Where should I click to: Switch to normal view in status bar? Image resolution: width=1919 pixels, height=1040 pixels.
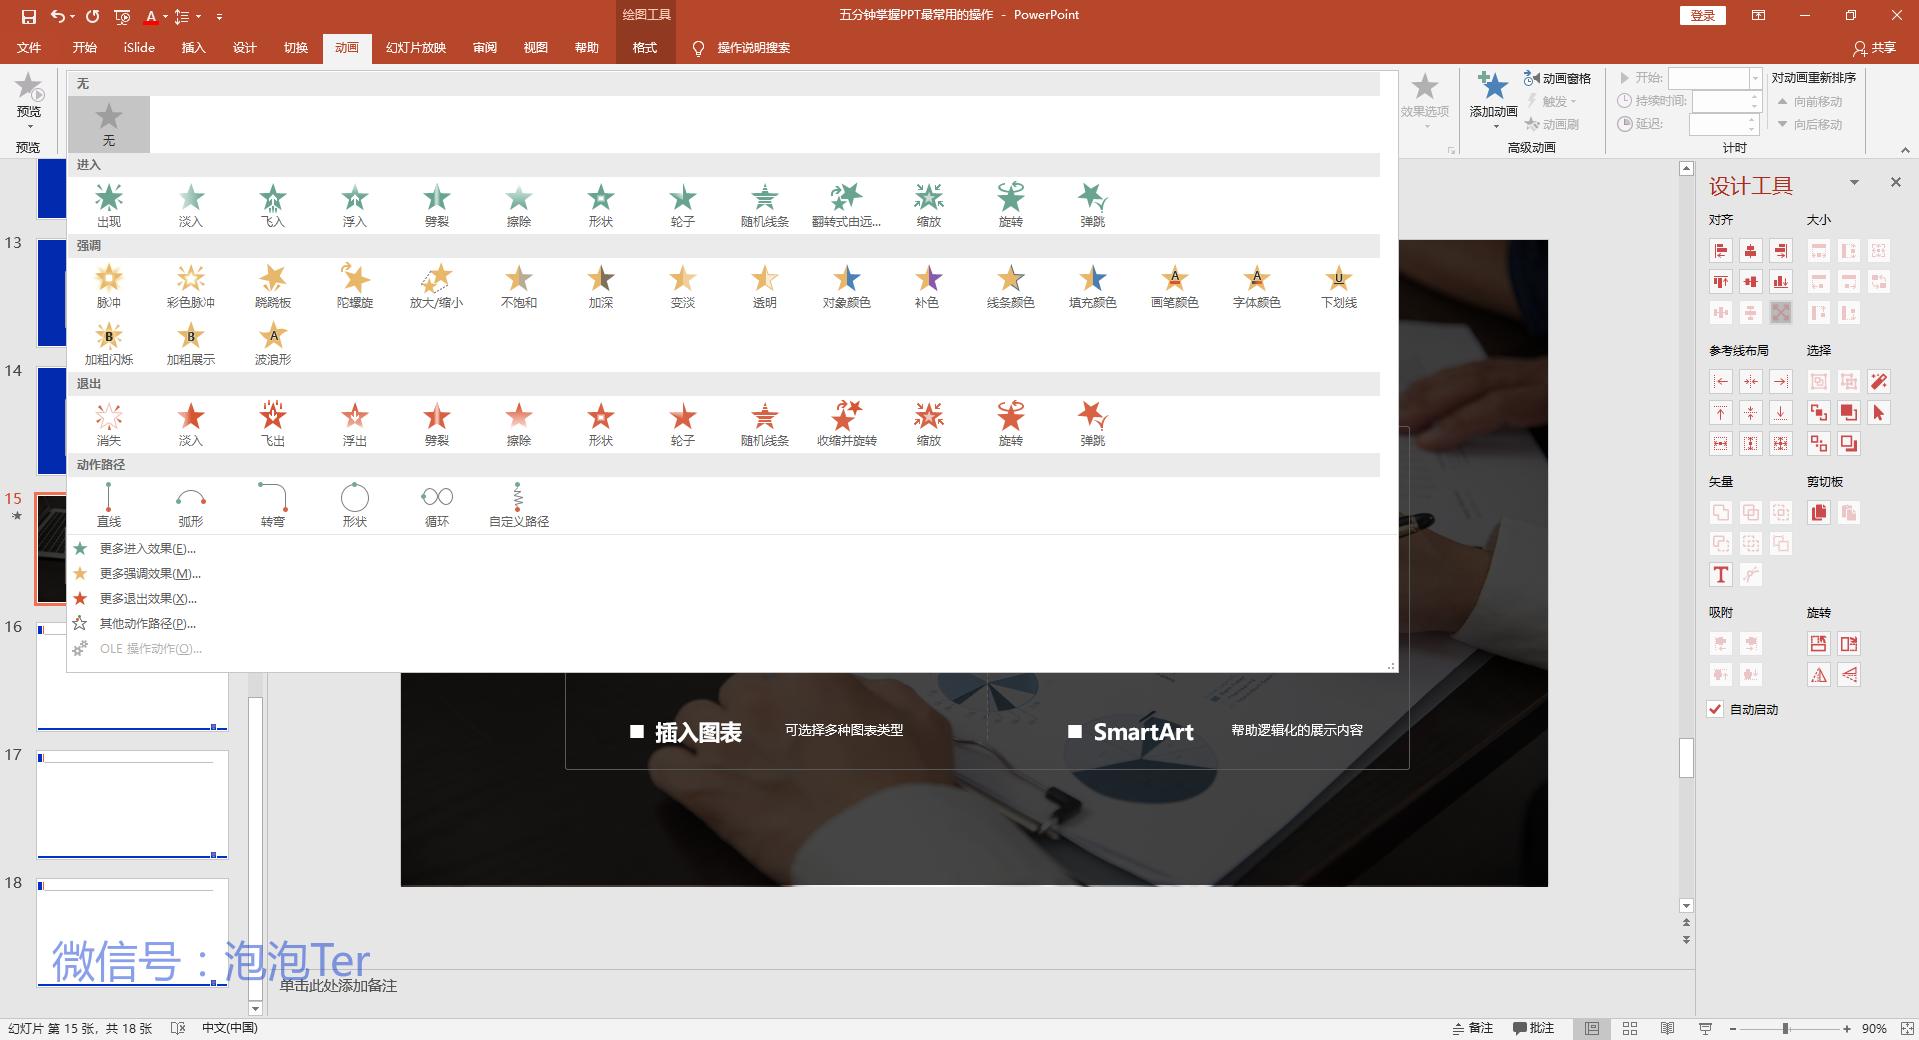point(1592,1028)
